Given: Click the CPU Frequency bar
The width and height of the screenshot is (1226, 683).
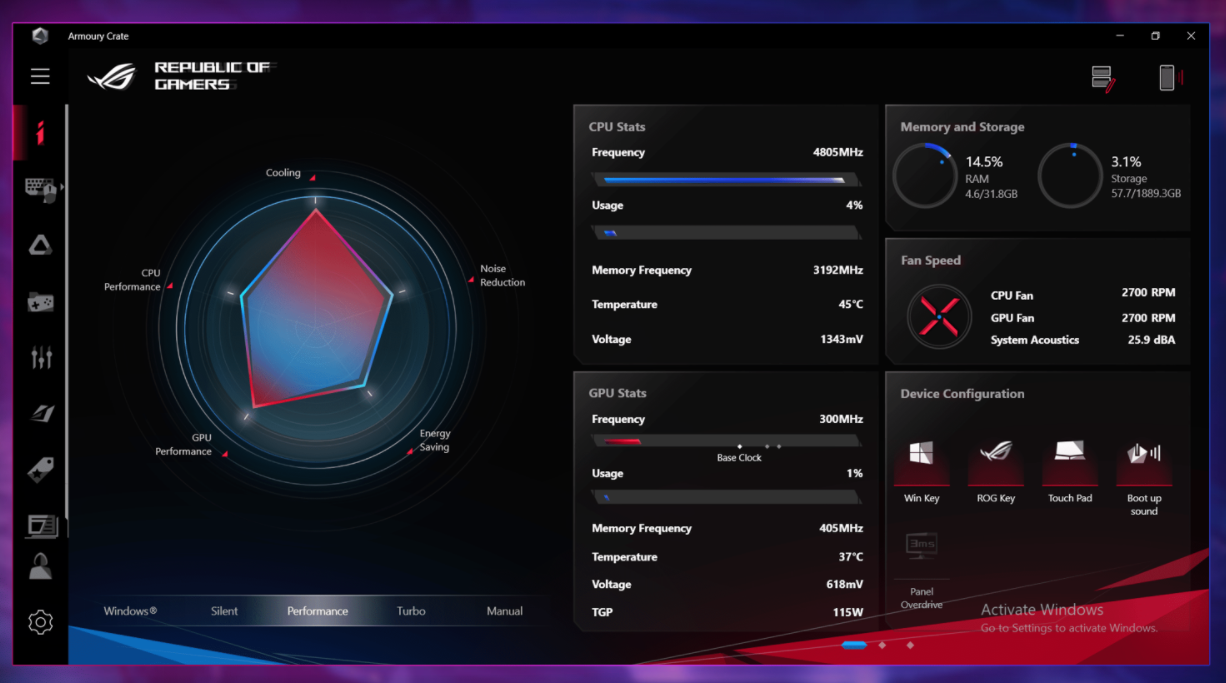Looking at the screenshot, I should [x=727, y=180].
